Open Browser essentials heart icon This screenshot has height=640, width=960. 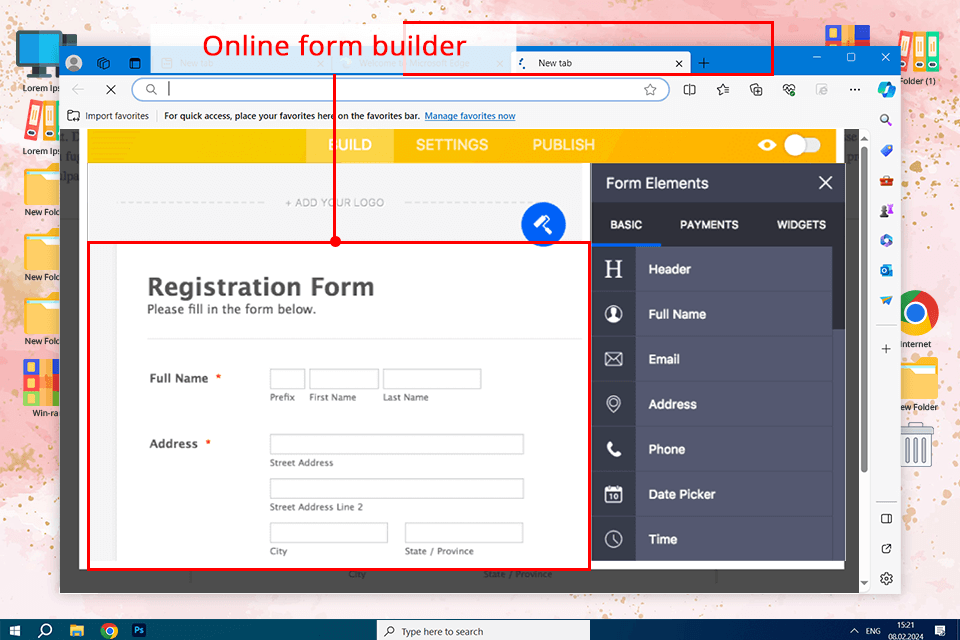(x=789, y=89)
